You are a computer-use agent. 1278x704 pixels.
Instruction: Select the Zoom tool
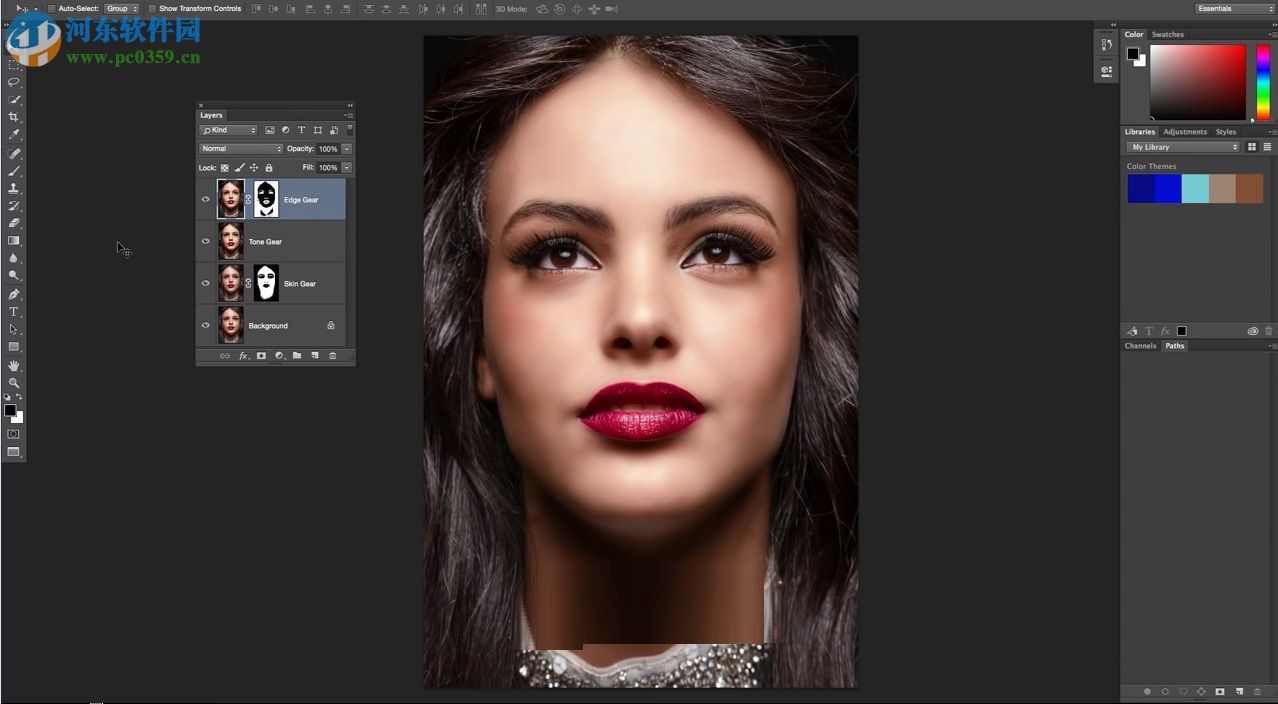(x=14, y=383)
